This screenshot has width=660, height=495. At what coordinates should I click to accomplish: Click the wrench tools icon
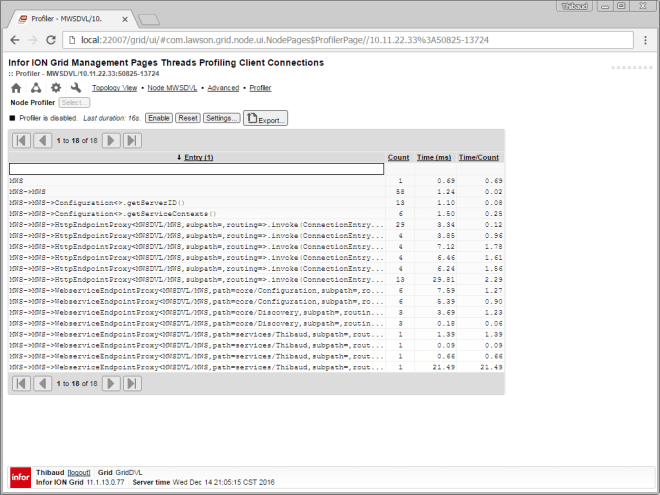[x=76, y=88]
